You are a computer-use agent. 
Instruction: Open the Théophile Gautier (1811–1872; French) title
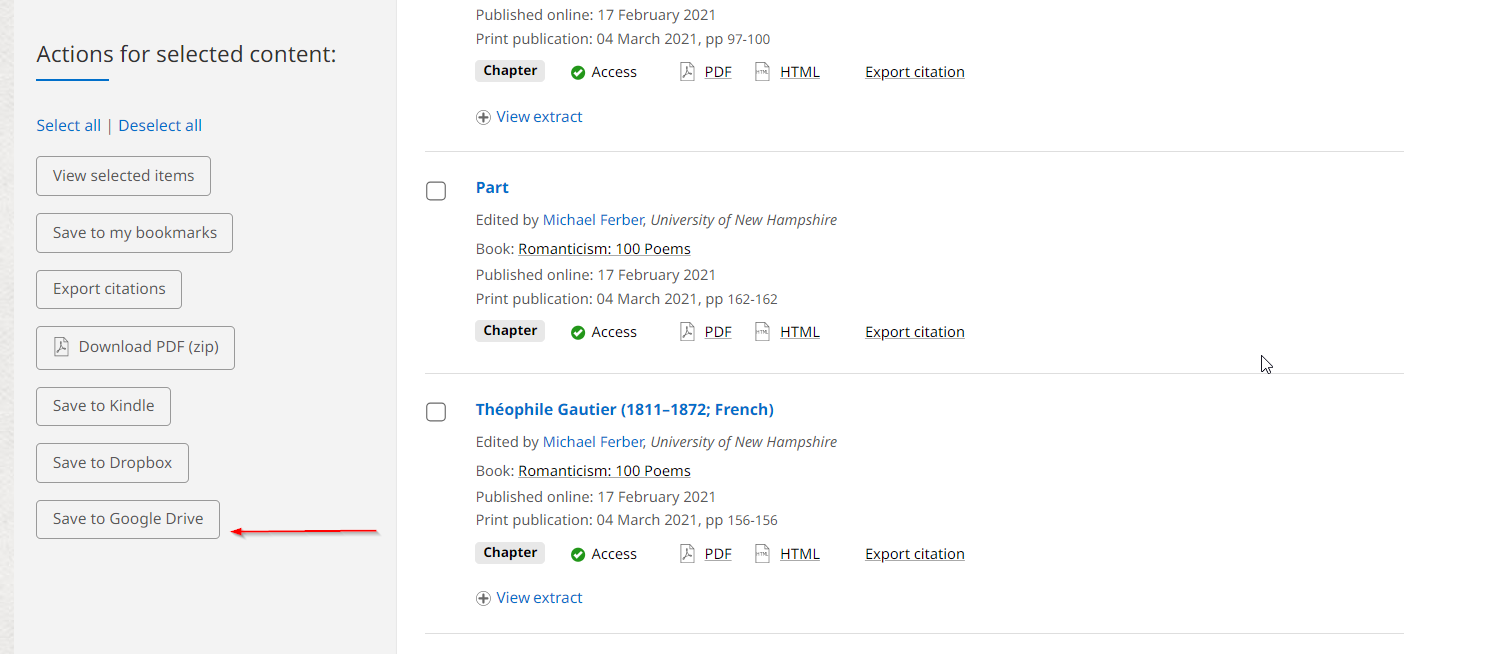point(624,410)
